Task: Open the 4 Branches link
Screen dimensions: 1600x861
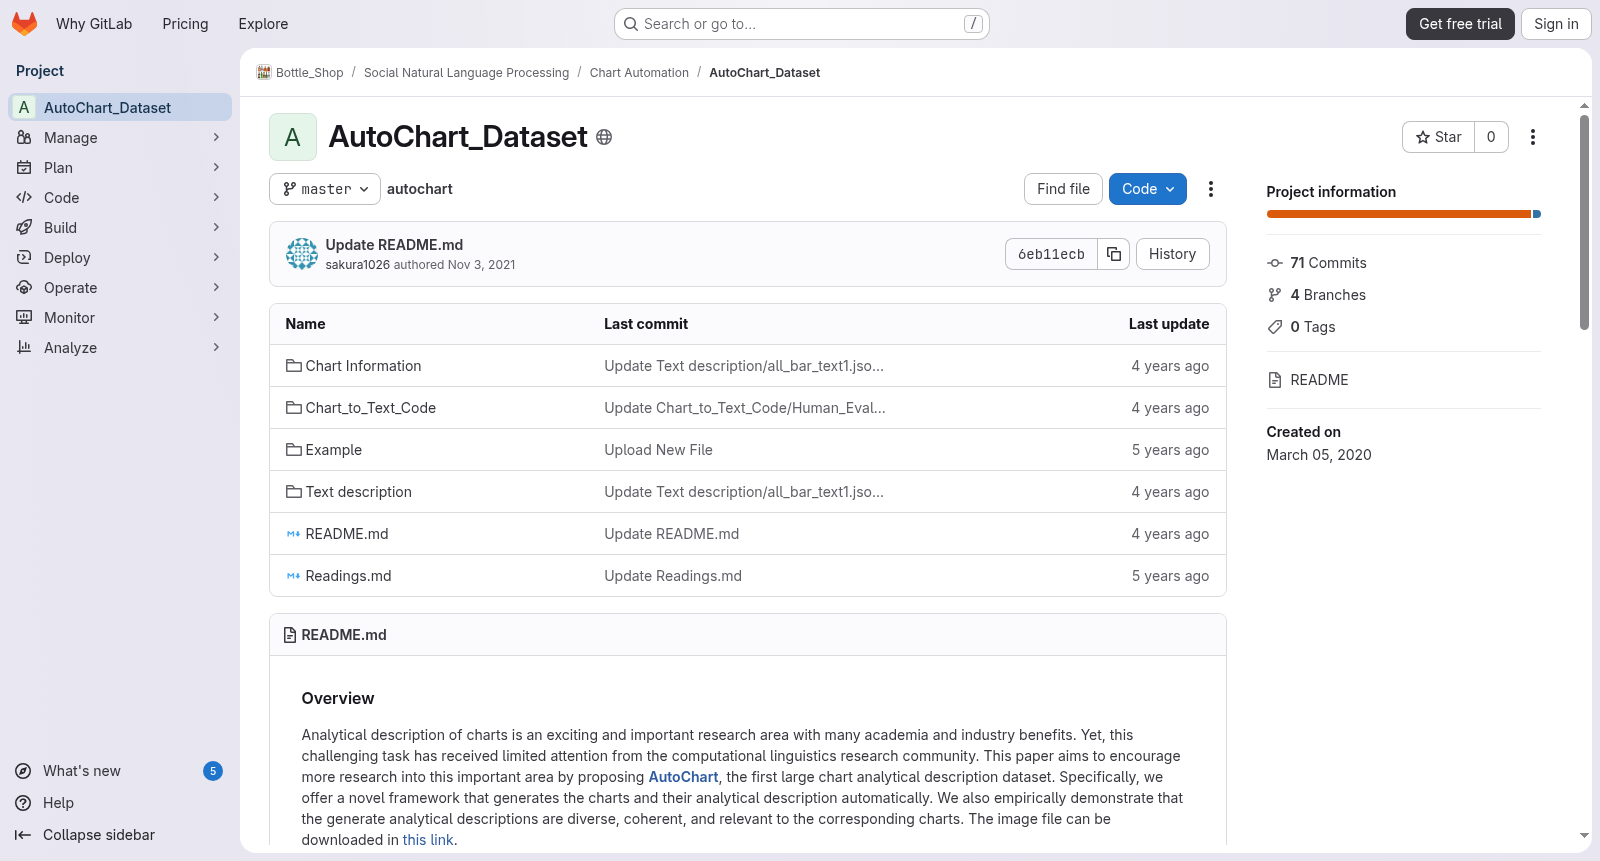Action: tap(1328, 295)
